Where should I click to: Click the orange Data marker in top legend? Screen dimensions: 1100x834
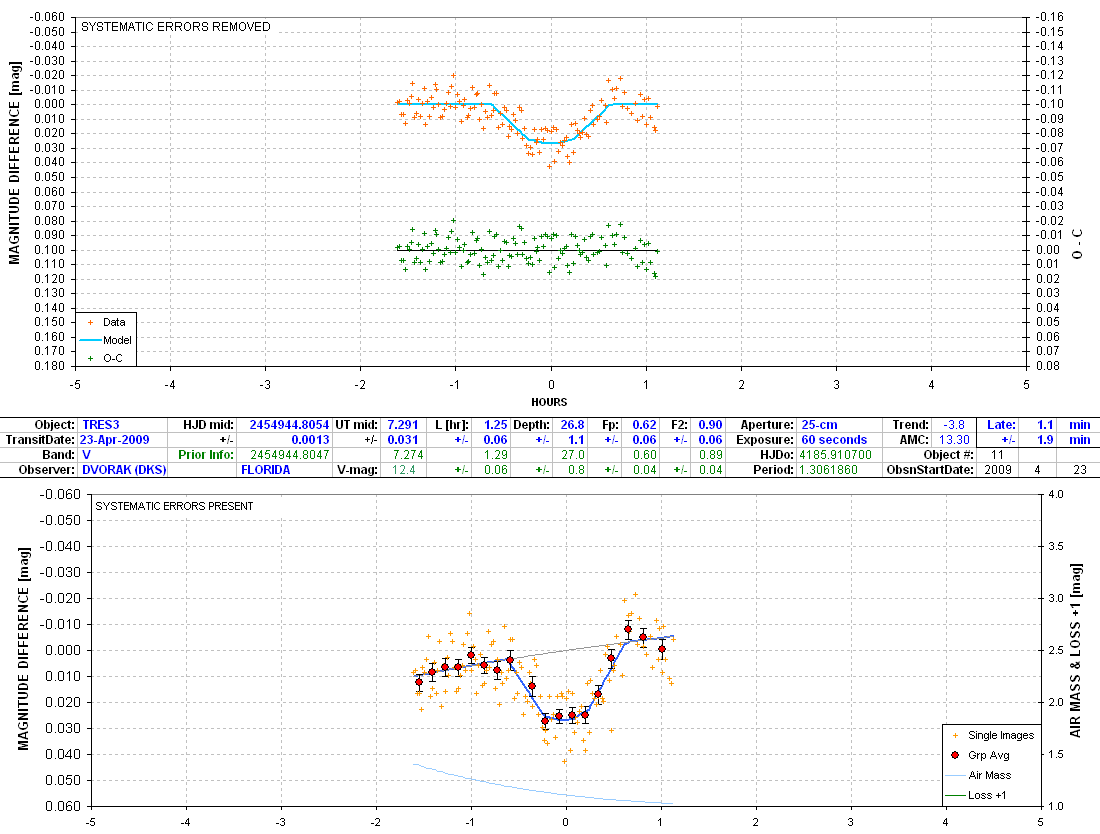pos(92,322)
